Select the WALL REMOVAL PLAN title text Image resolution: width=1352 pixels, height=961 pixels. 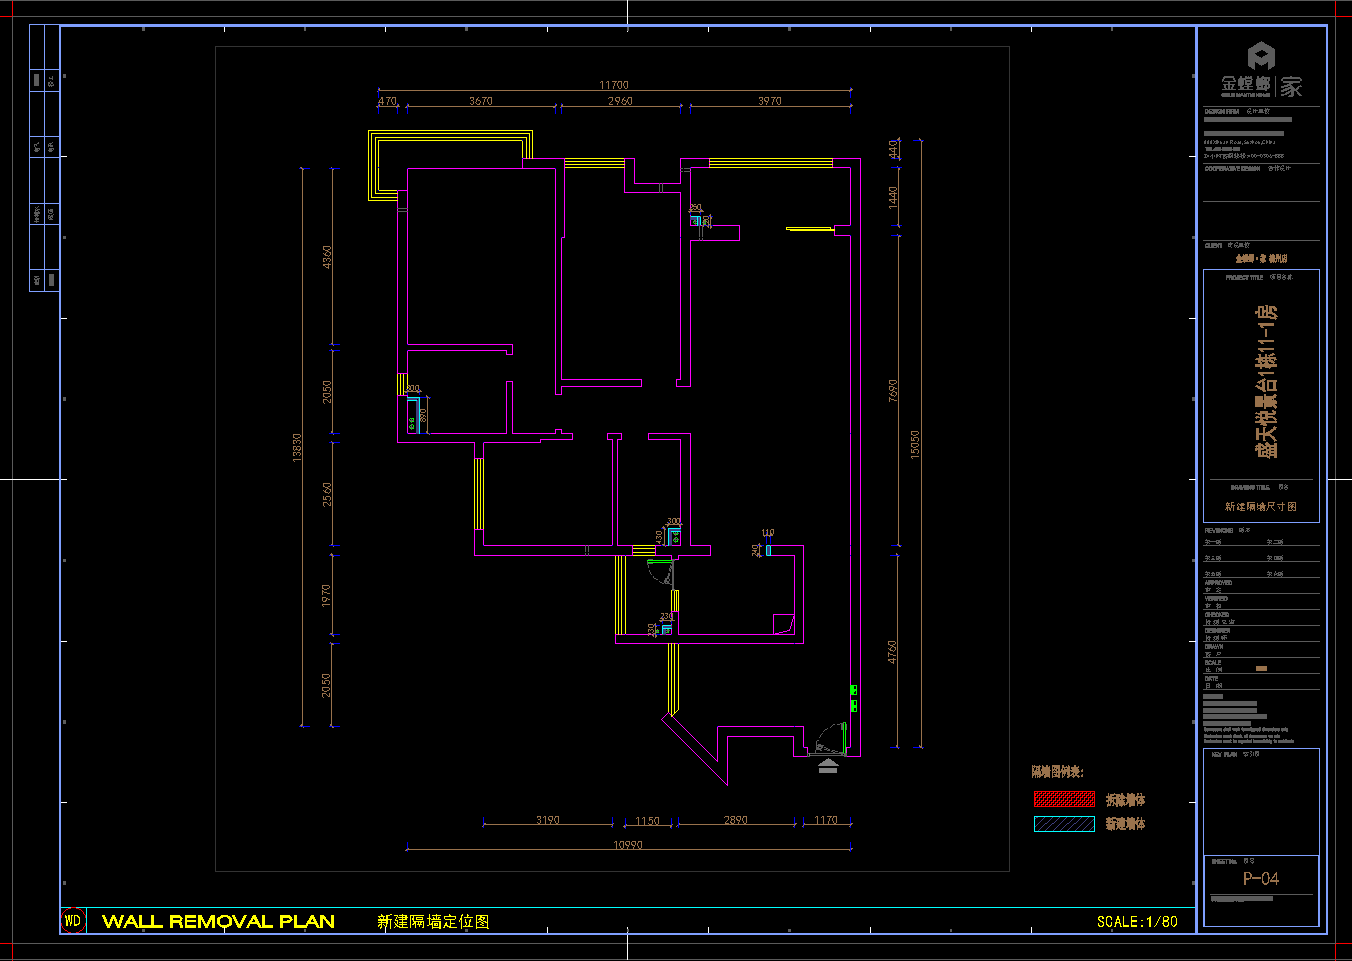[218, 921]
